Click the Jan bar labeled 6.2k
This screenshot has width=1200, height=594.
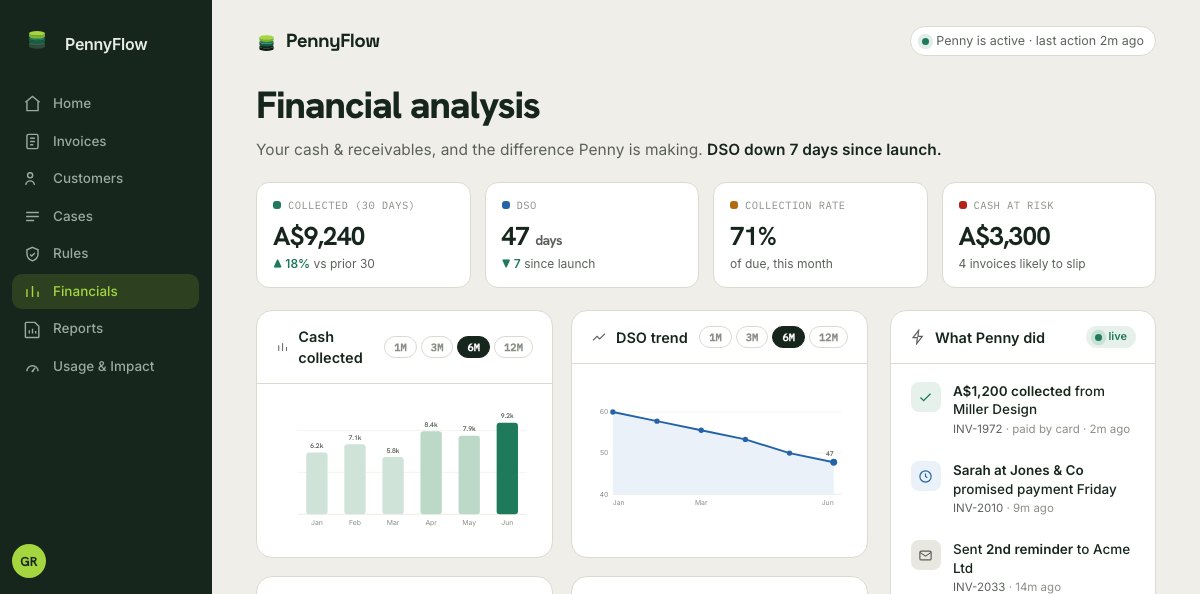[317, 483]
